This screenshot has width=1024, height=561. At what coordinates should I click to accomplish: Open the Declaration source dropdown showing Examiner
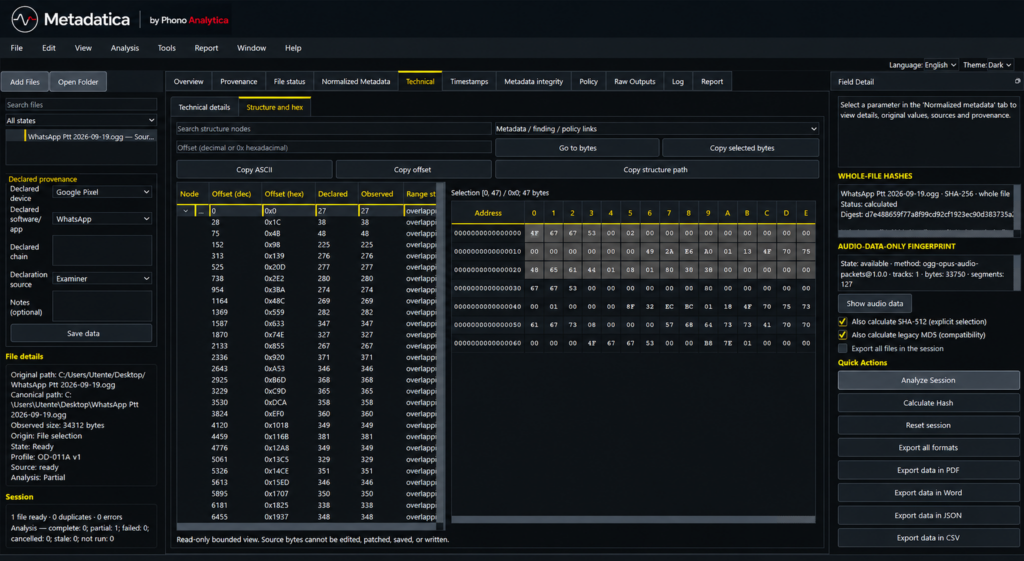pyautogui.click(x=103, y=278)
